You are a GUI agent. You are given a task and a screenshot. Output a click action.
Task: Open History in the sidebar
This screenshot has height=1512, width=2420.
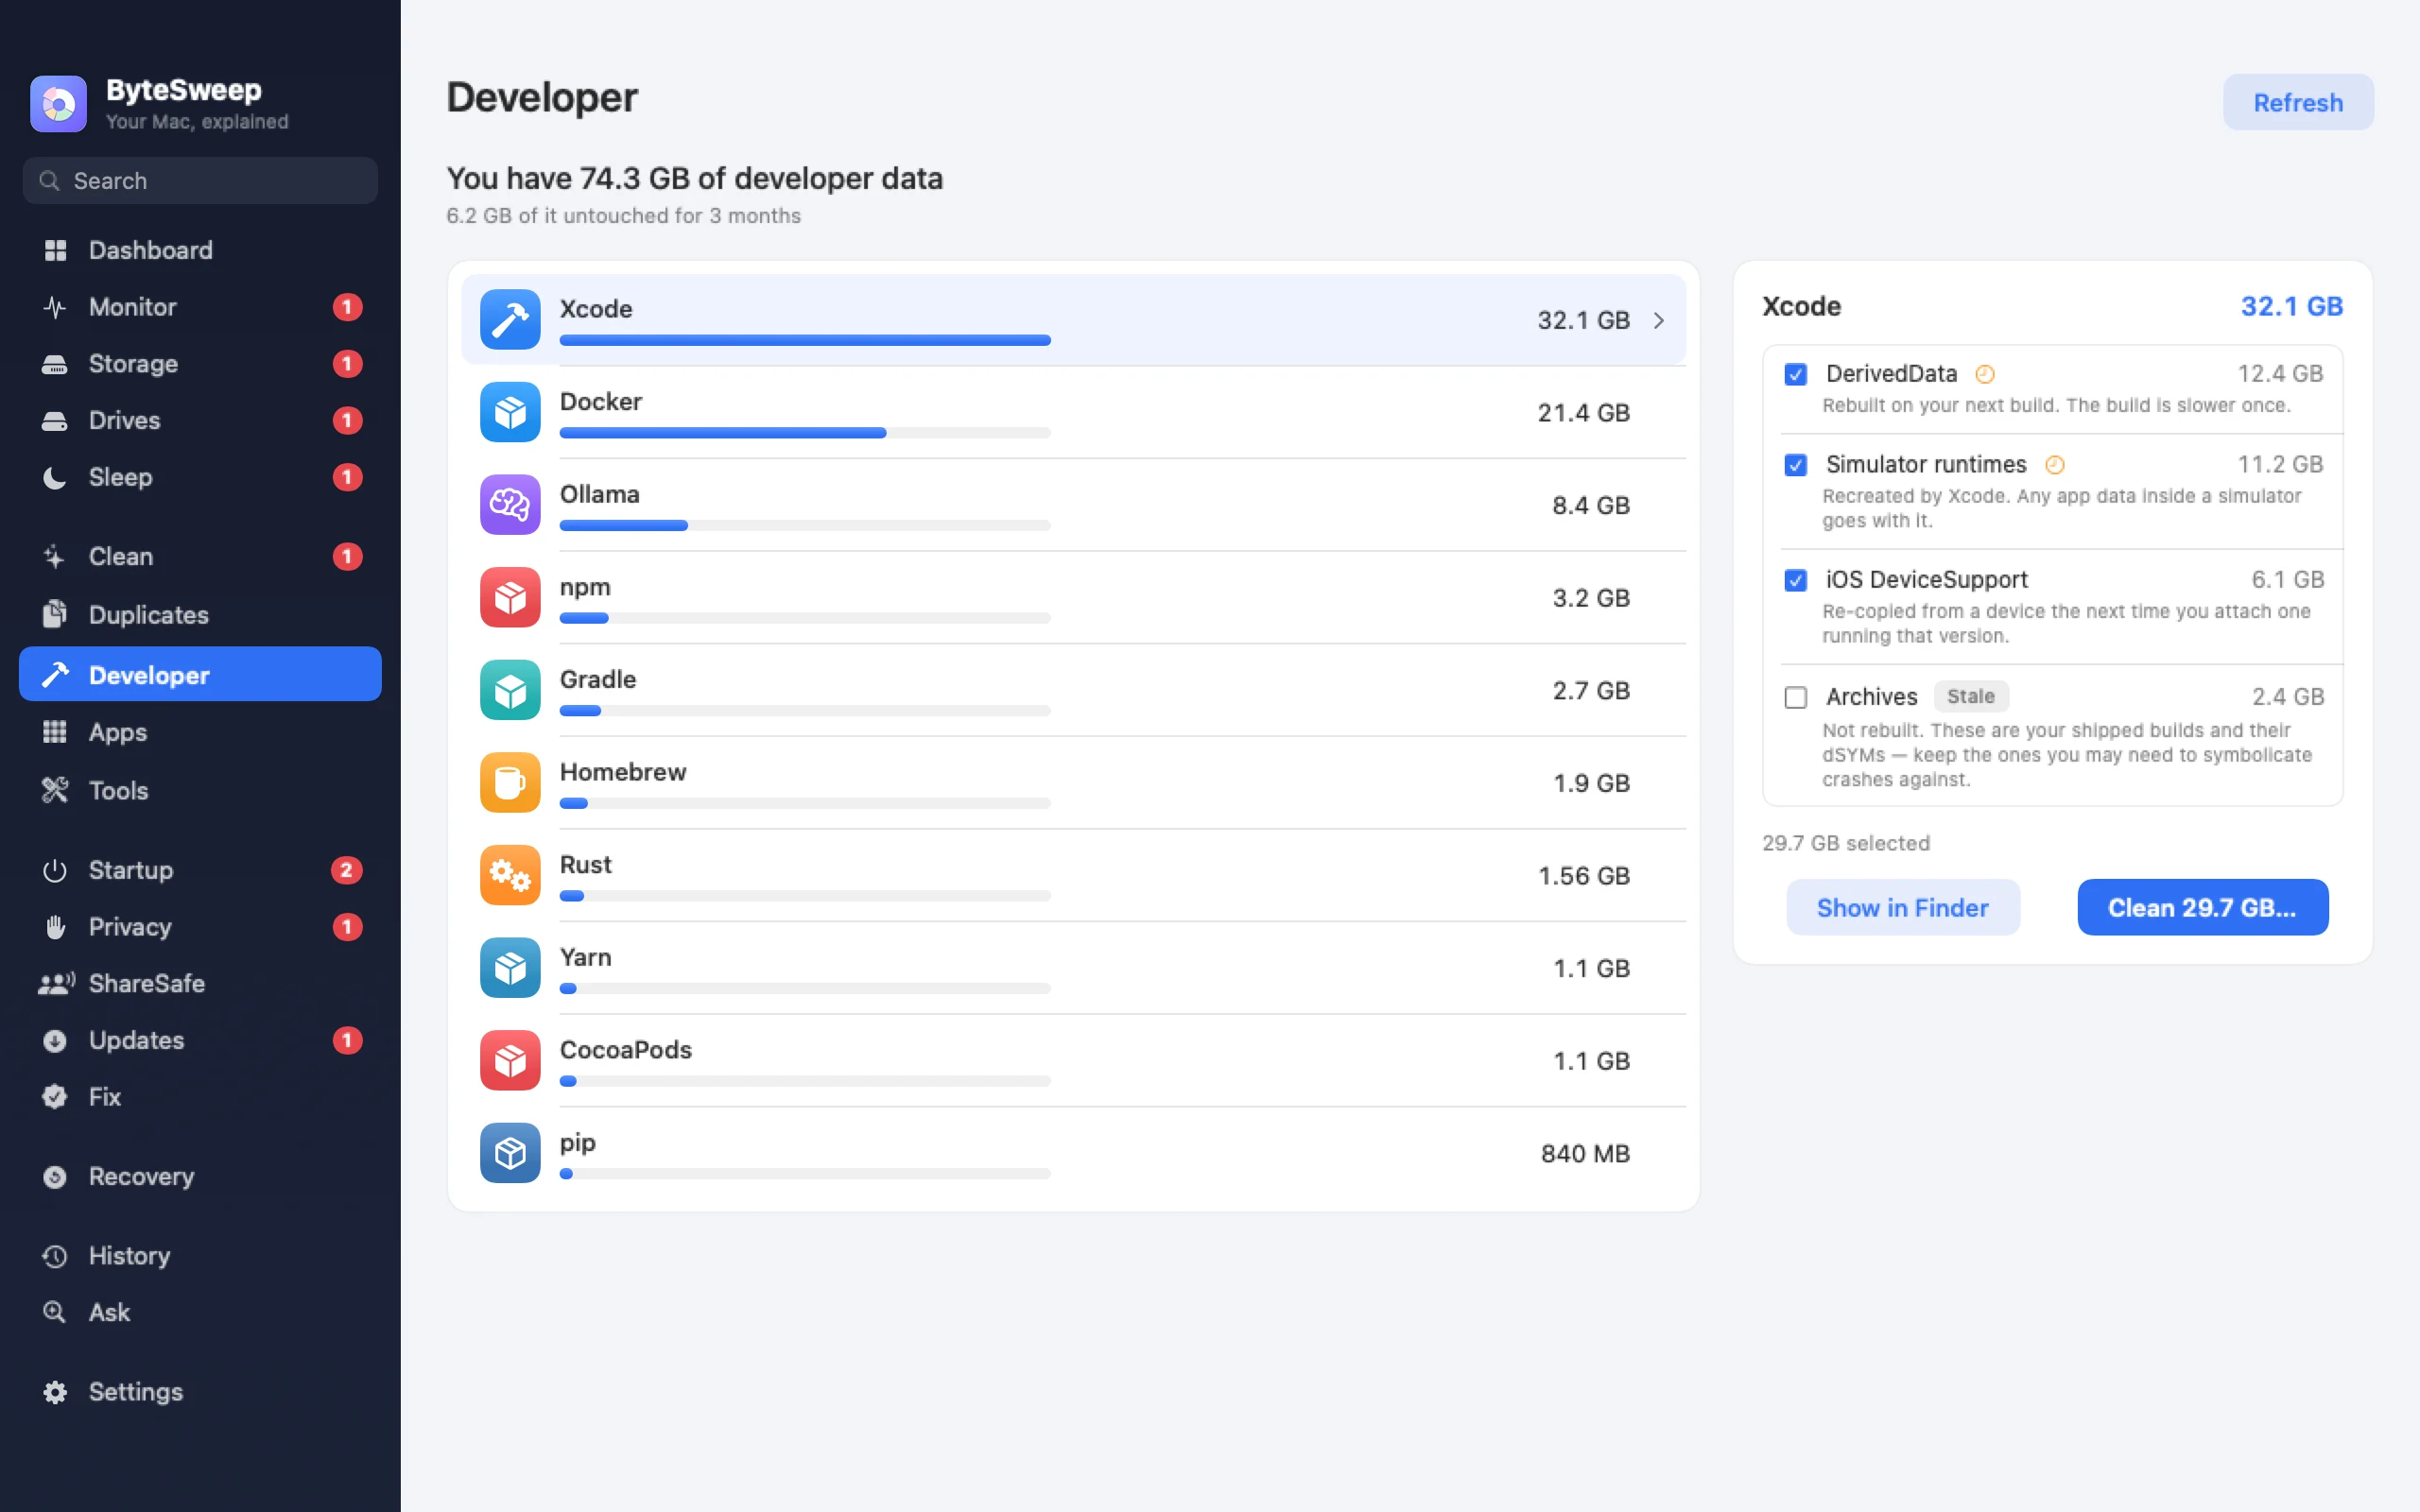(x=200, y=1256)
